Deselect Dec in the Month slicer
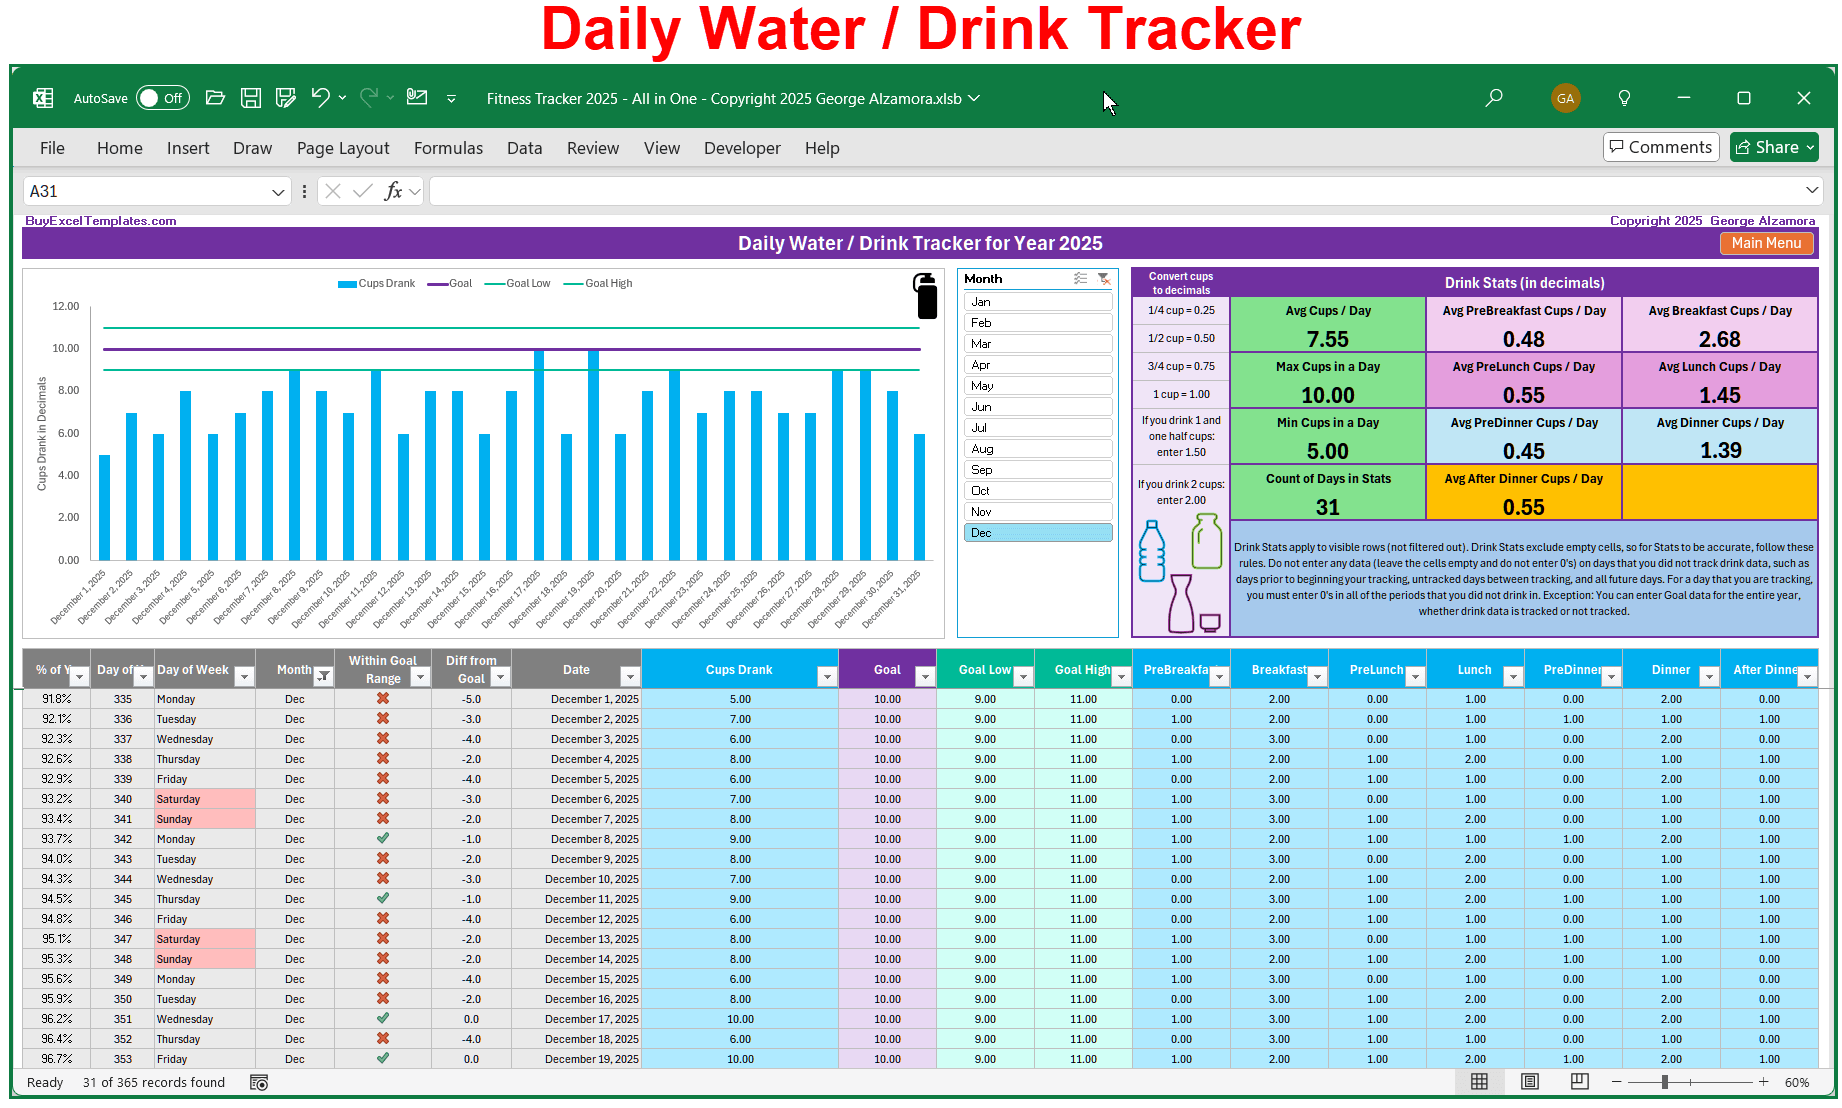The width and height of the screenshot is (1842, 1108). pyautogui.click(x=1037, y=532)
